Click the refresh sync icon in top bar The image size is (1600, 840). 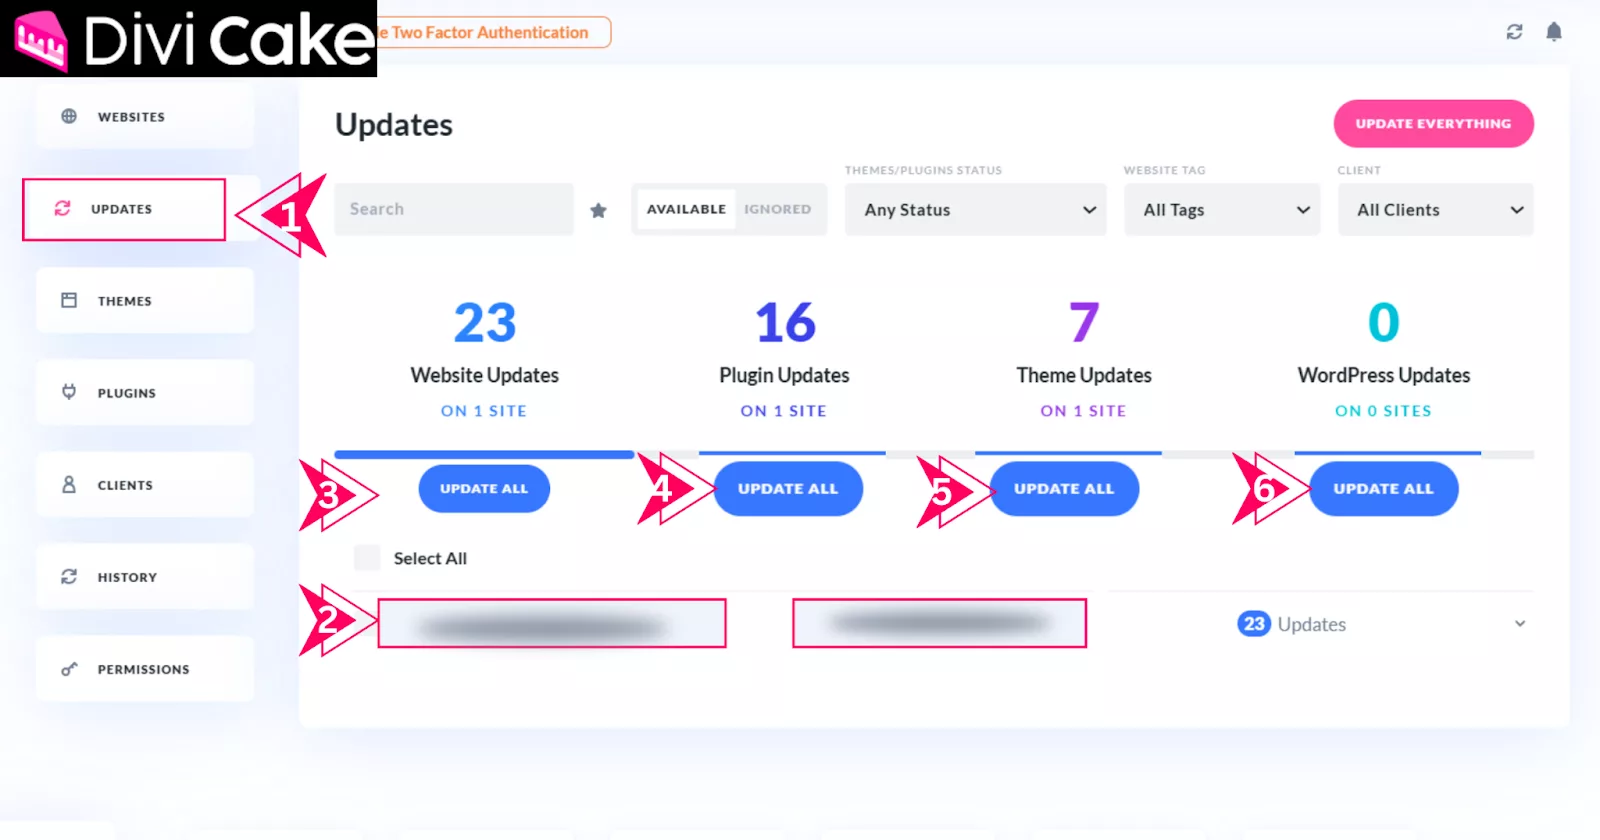tap(1514, 32)
